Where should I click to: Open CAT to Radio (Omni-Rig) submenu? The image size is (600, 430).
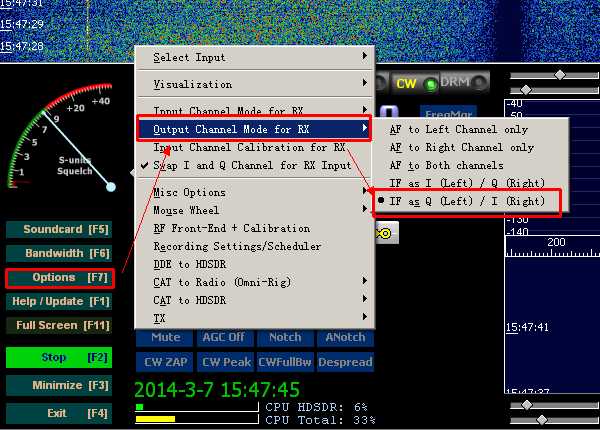point(254,282)
